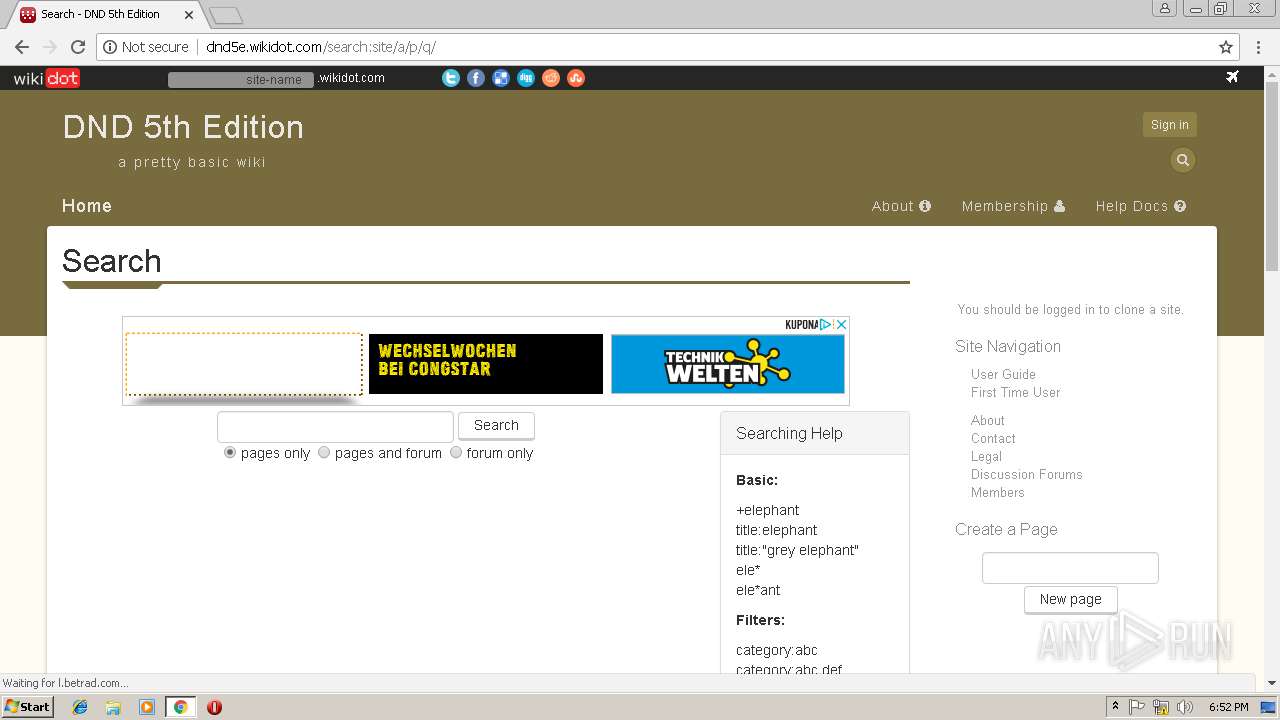Select forum only option
1280x720 pixels.
[x=456, y=452]
